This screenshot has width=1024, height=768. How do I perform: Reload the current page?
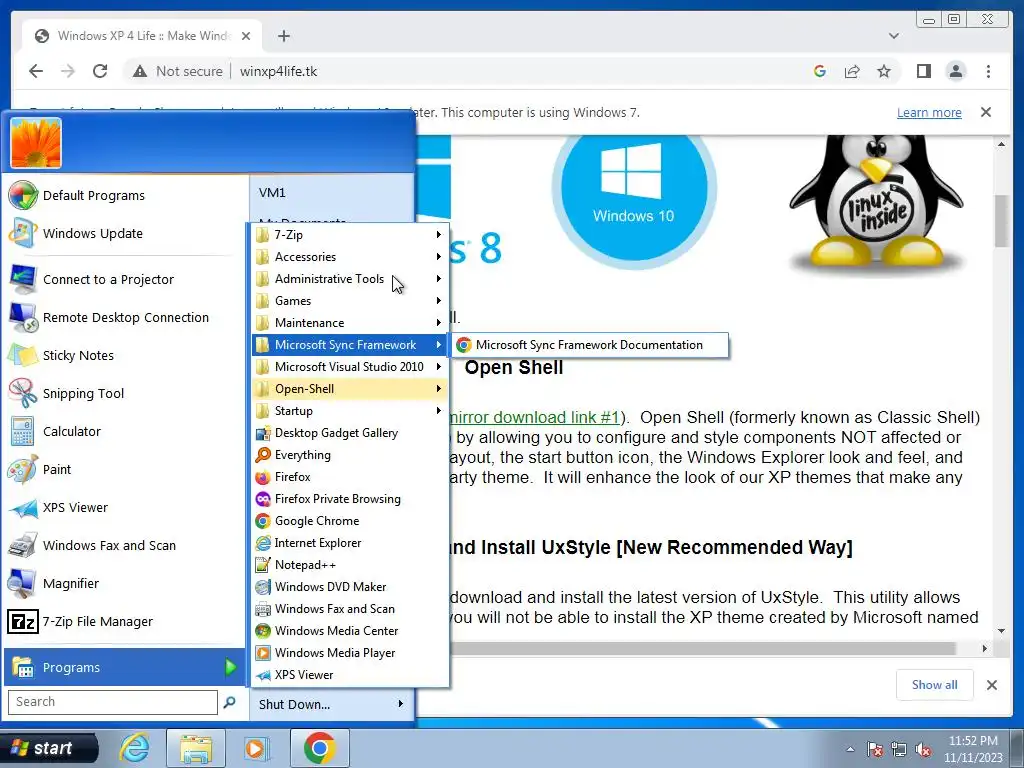pyautogui.click(x=100, y=71)
